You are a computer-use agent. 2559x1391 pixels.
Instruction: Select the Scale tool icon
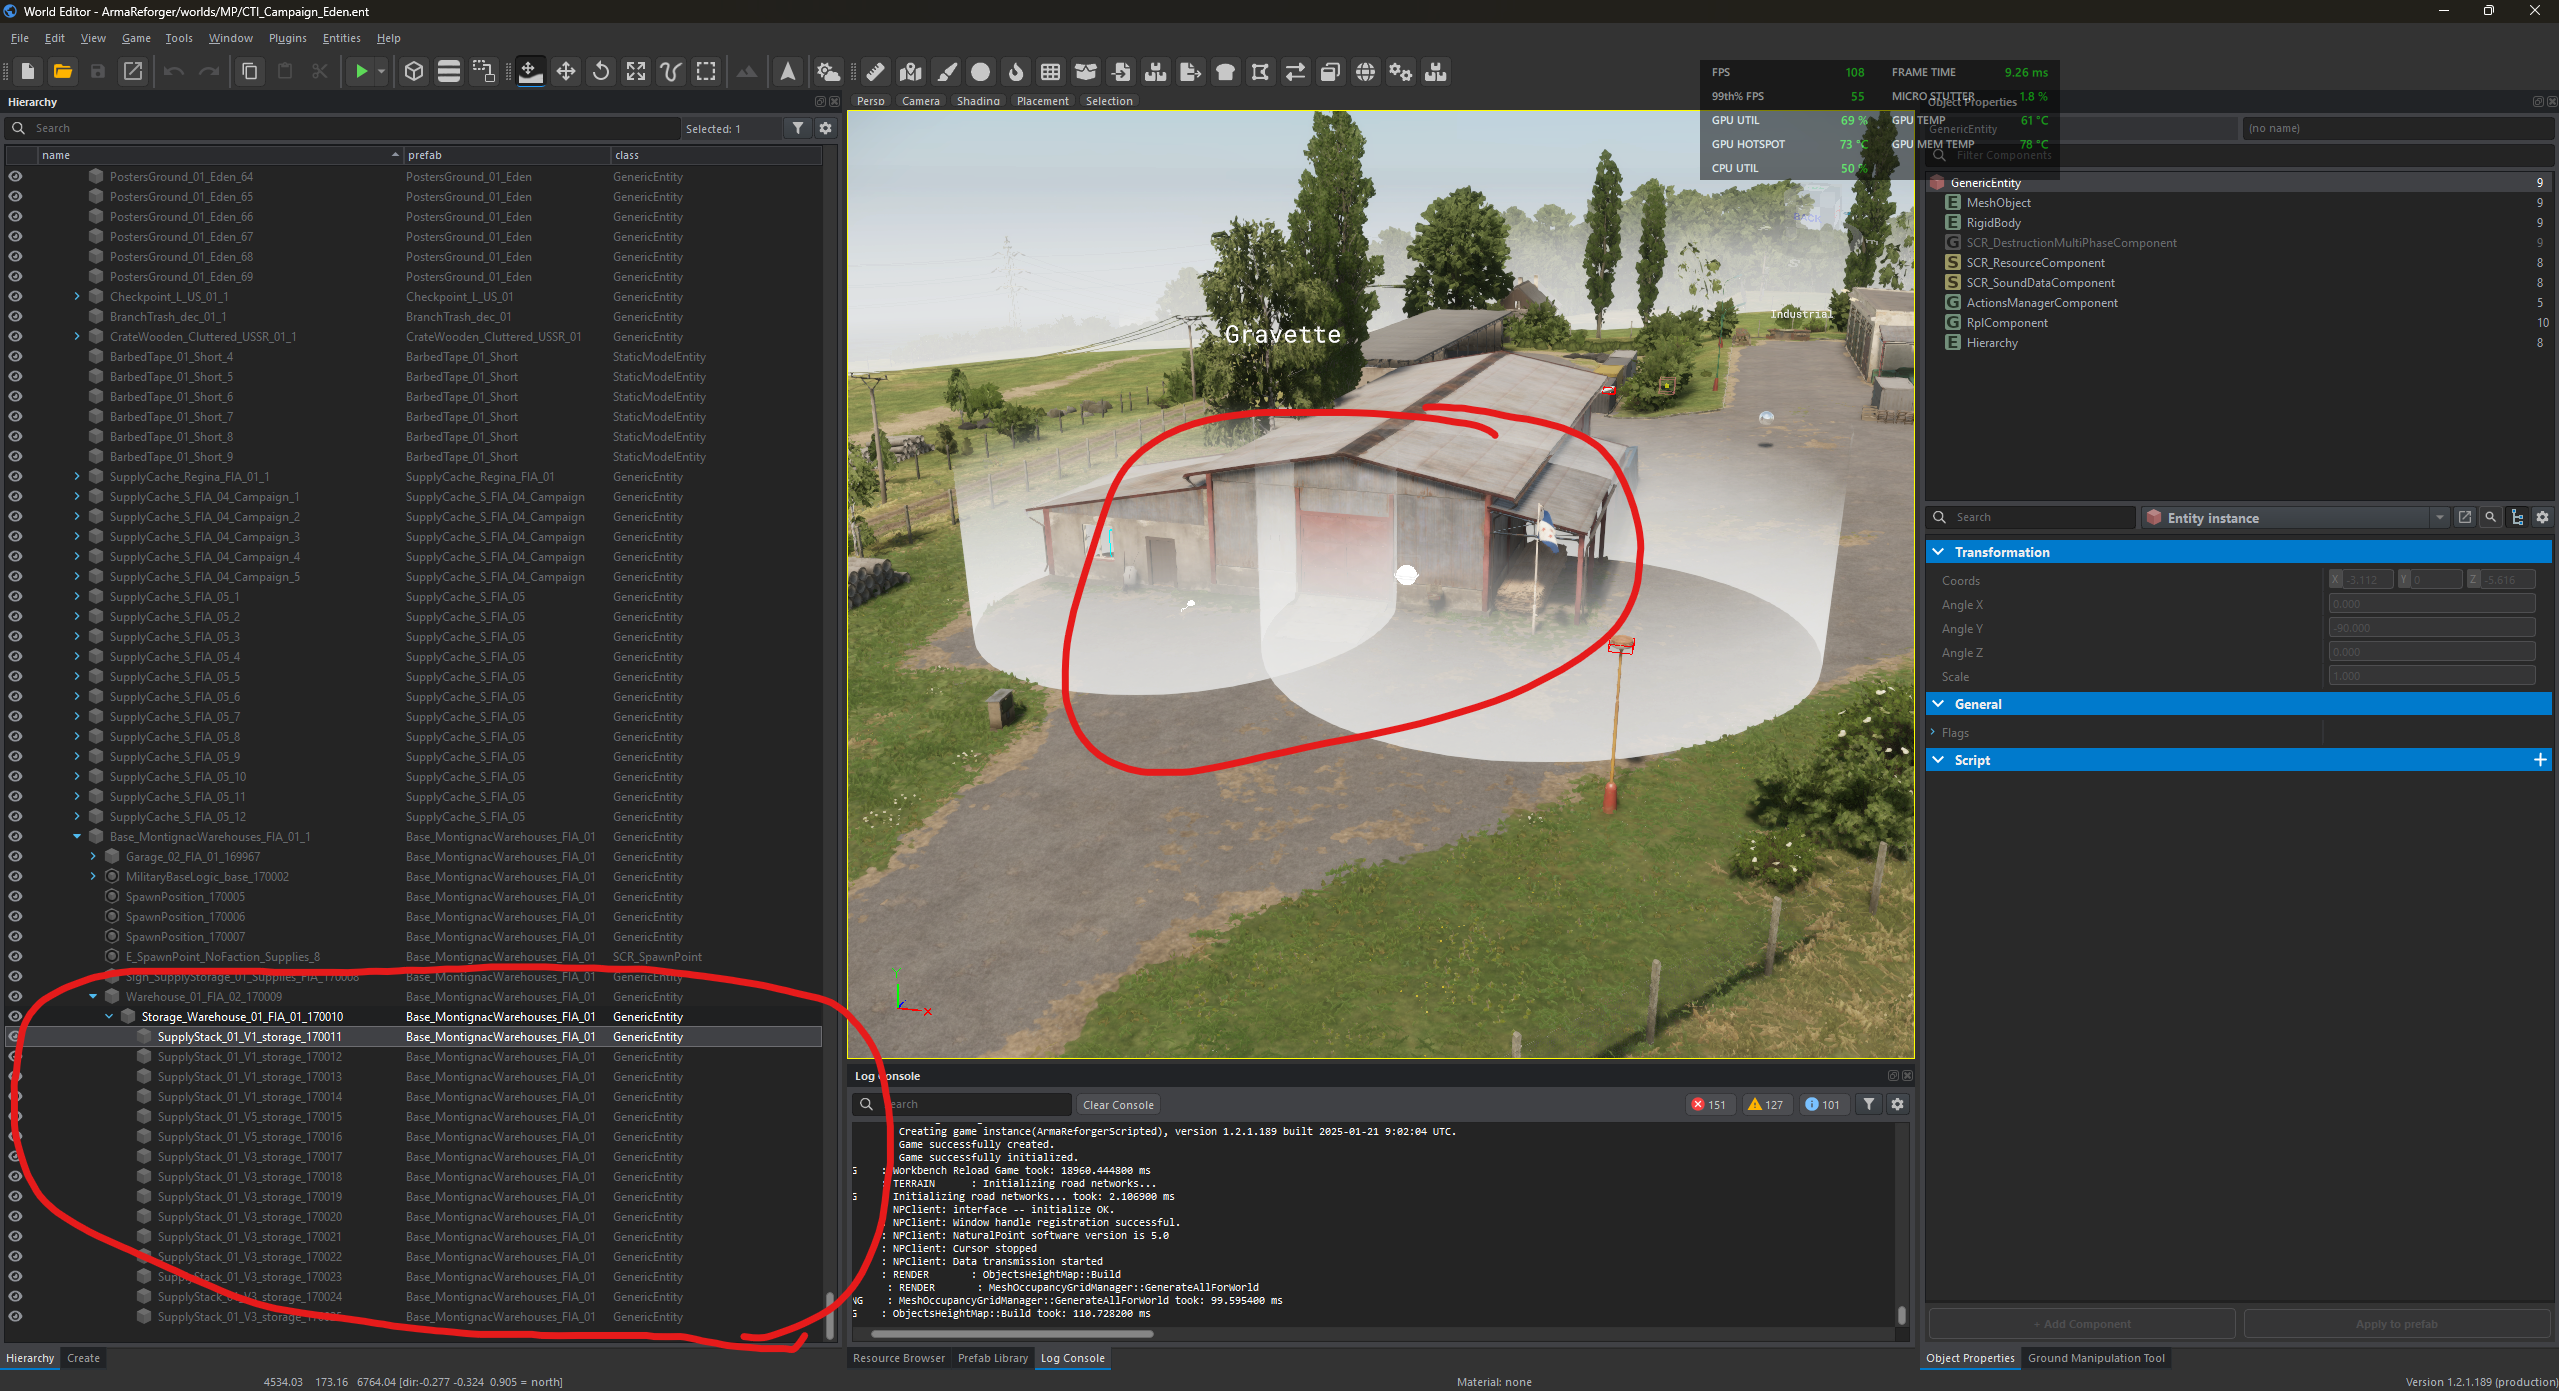pos(636,71)
